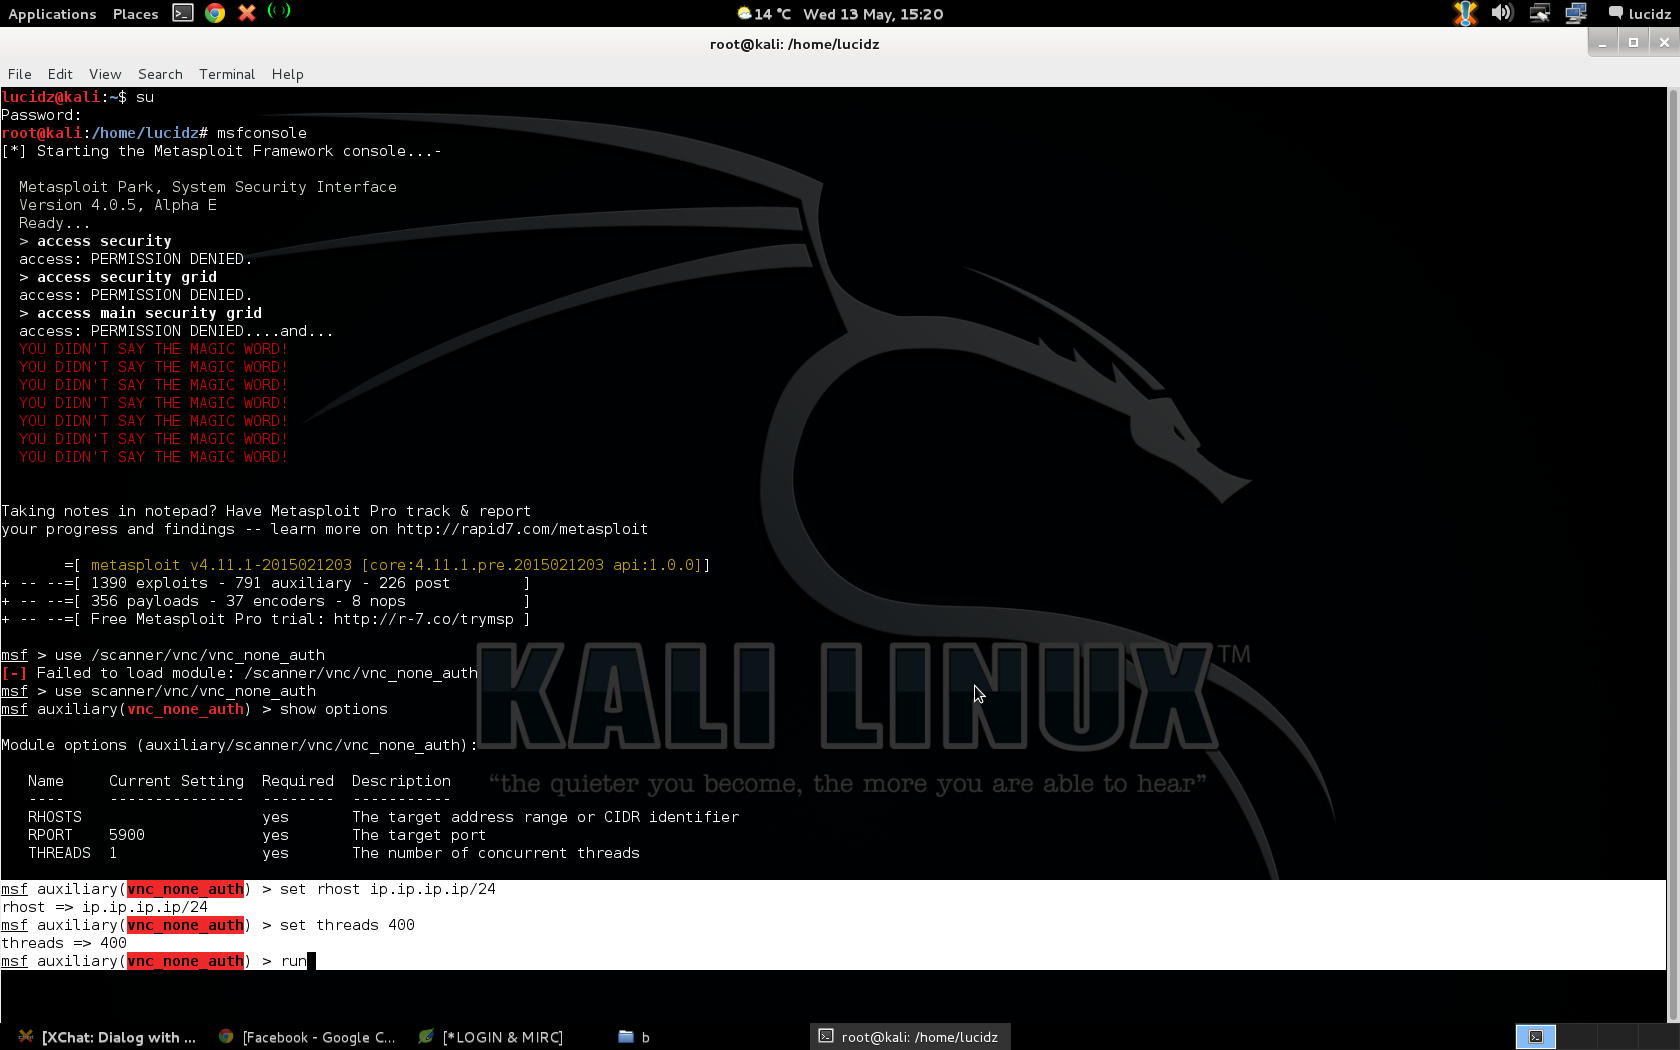This screenshot has width=1680, height=1050.
Task: Click terminal icon in root@kali taskbar entry
Action: tap(826, 1037)
